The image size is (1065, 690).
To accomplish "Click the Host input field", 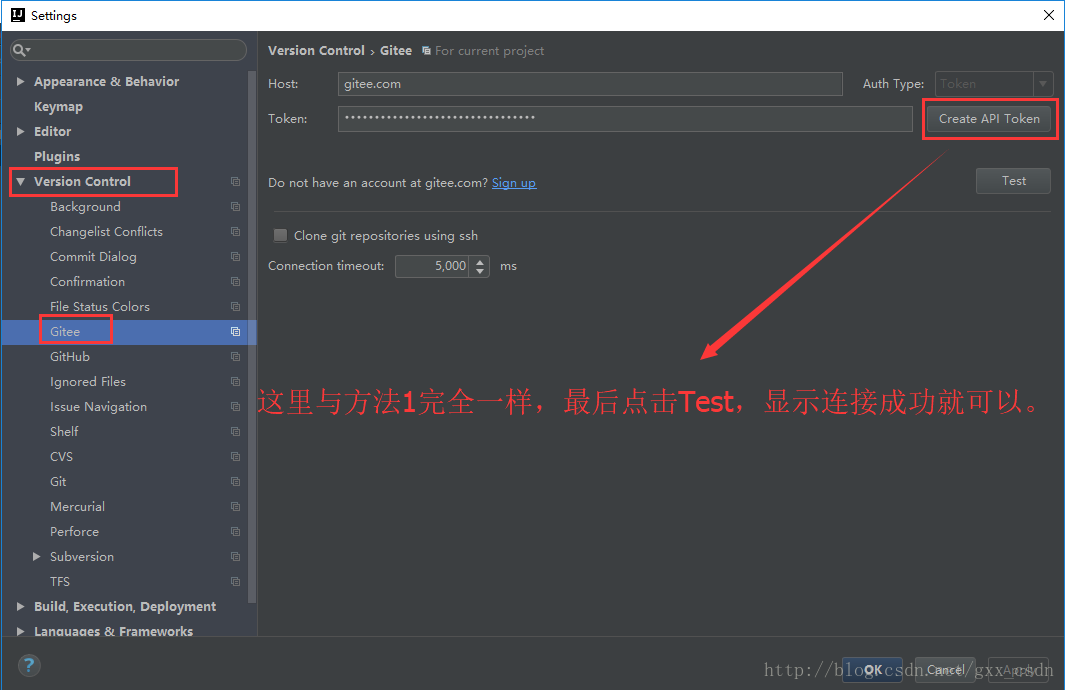I will pyautogui.click(x=590, y=84).
